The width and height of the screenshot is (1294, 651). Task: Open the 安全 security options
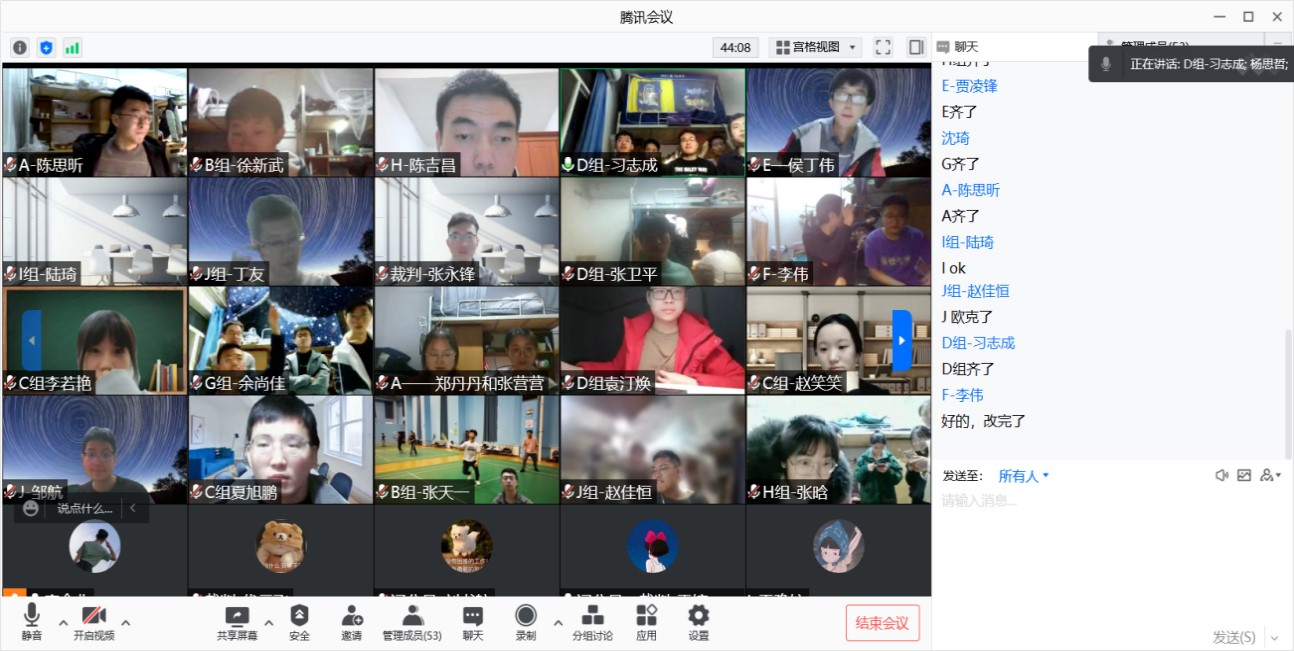click(x=299, y=622)
